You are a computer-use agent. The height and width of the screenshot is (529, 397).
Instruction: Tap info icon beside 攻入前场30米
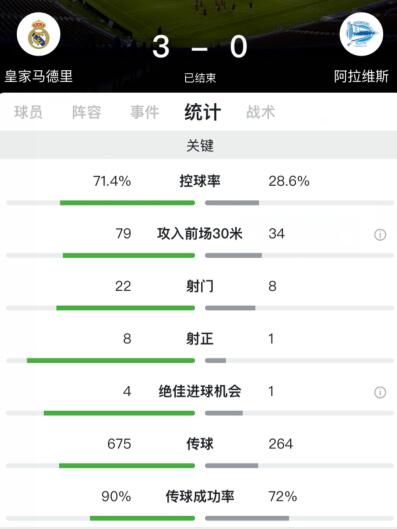(380, 234)
